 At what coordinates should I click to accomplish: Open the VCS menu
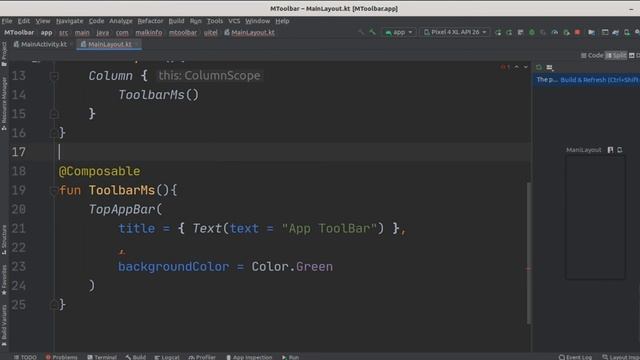pyautogui.click(x=234, y=21)
